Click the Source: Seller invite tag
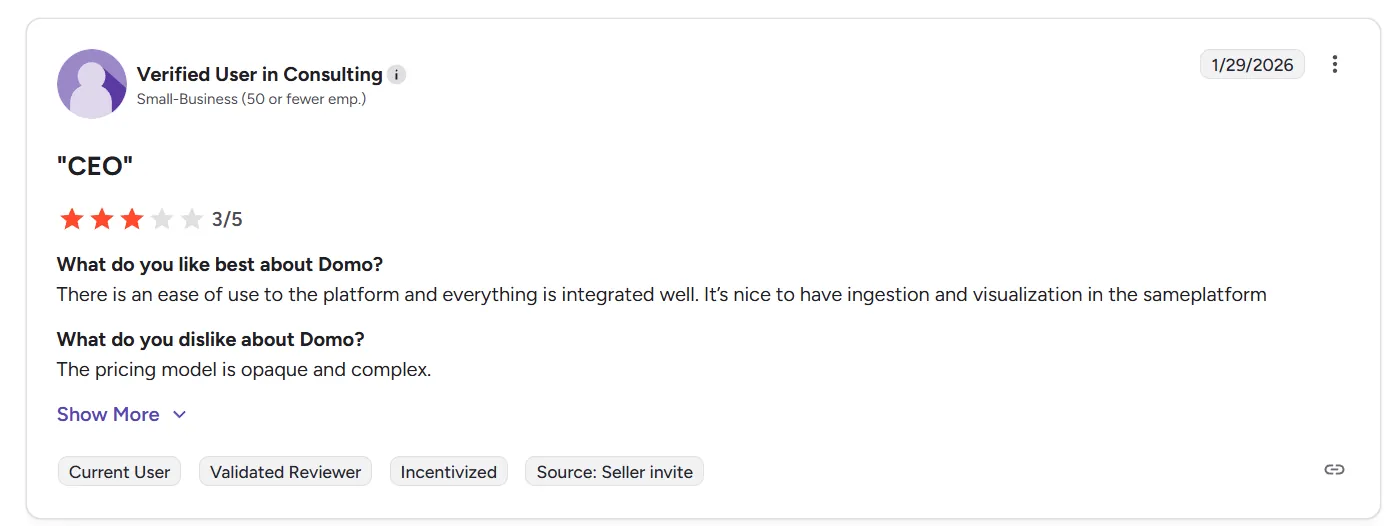Screen dimensions: 1396x526 click(614, 472)
